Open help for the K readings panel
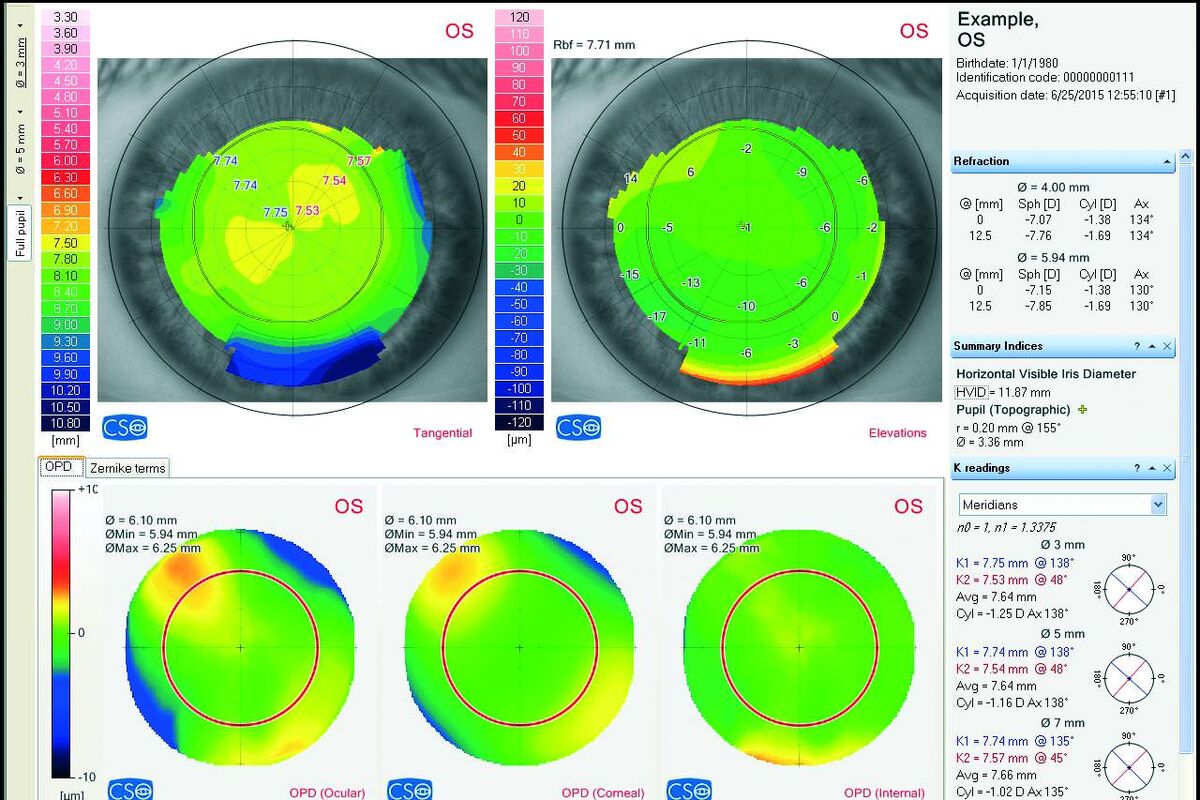 click(1137, 468)
